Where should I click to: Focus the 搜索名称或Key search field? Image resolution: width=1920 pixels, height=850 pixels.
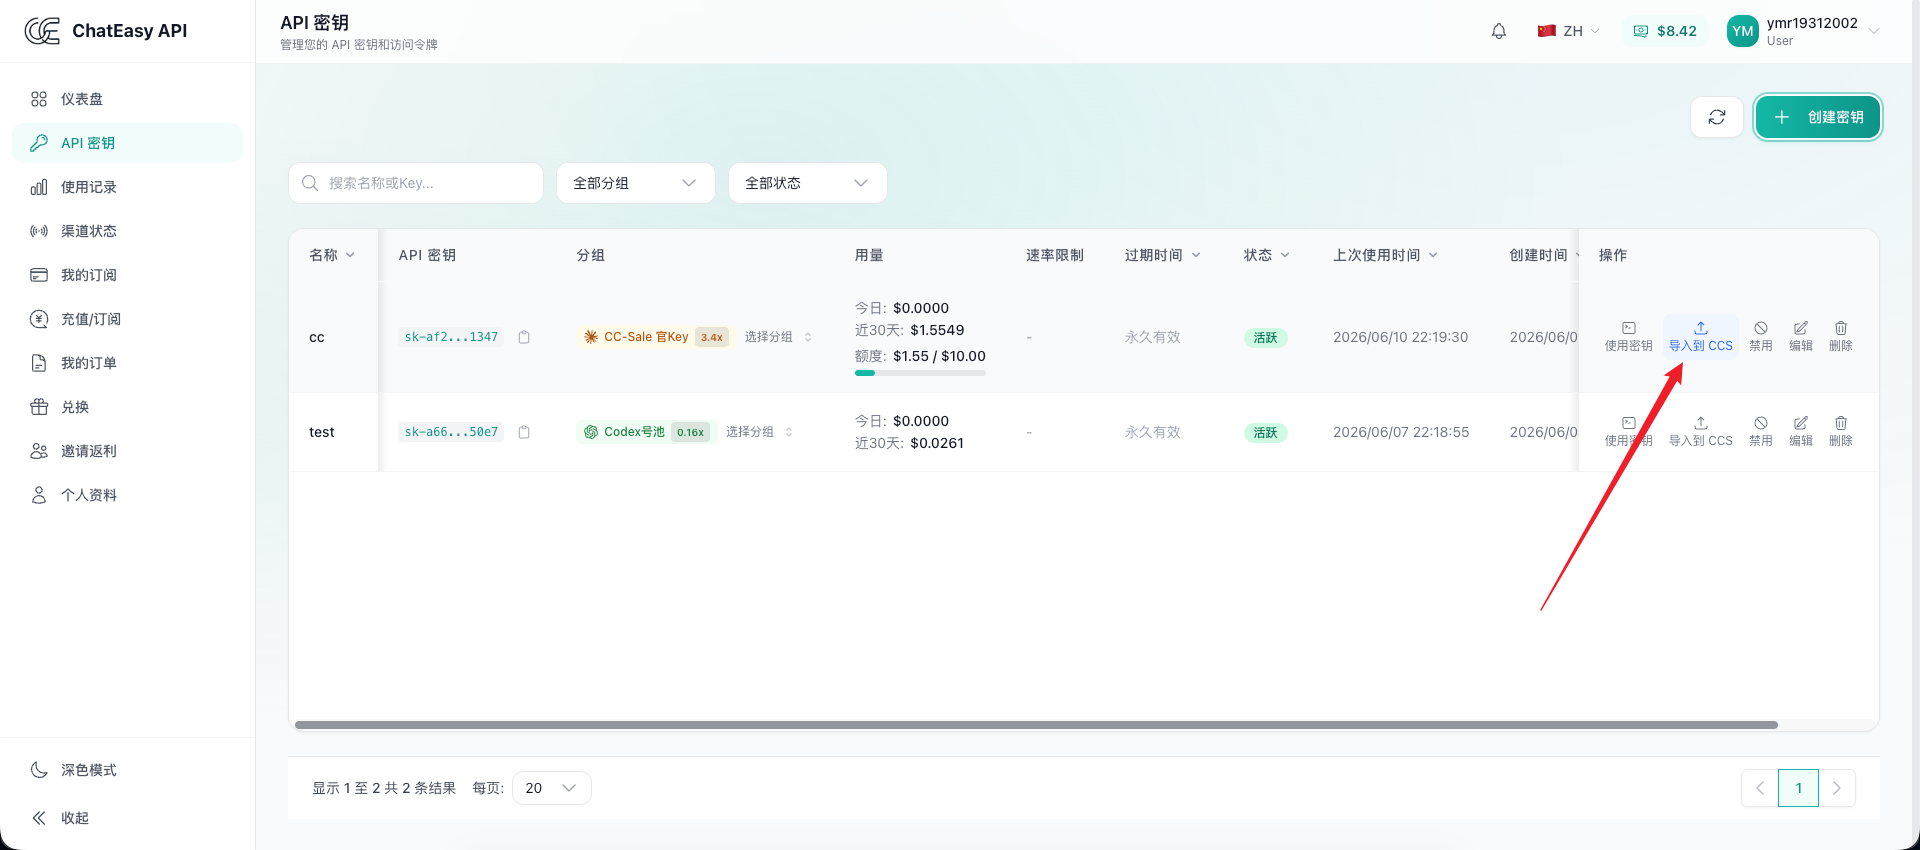(x=416, y=183)
